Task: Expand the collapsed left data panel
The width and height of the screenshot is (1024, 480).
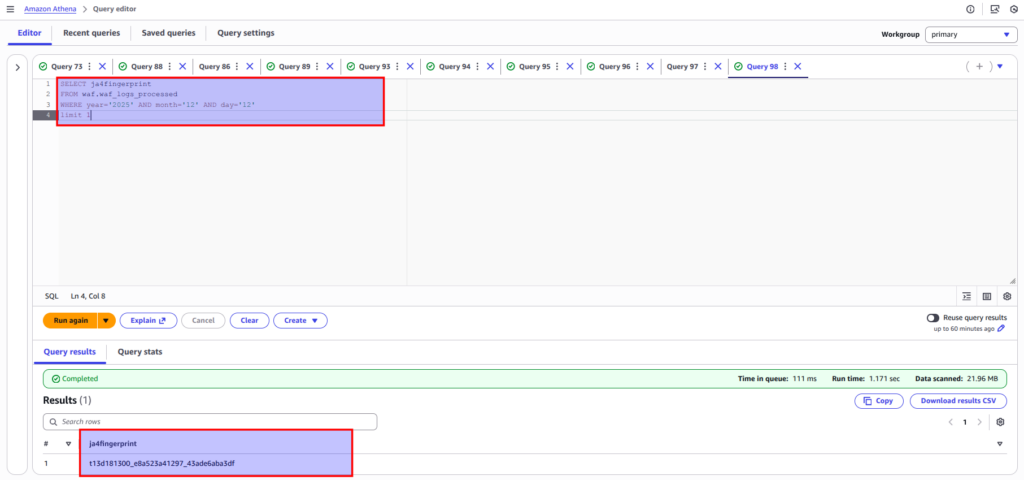Action: point(18,67)
